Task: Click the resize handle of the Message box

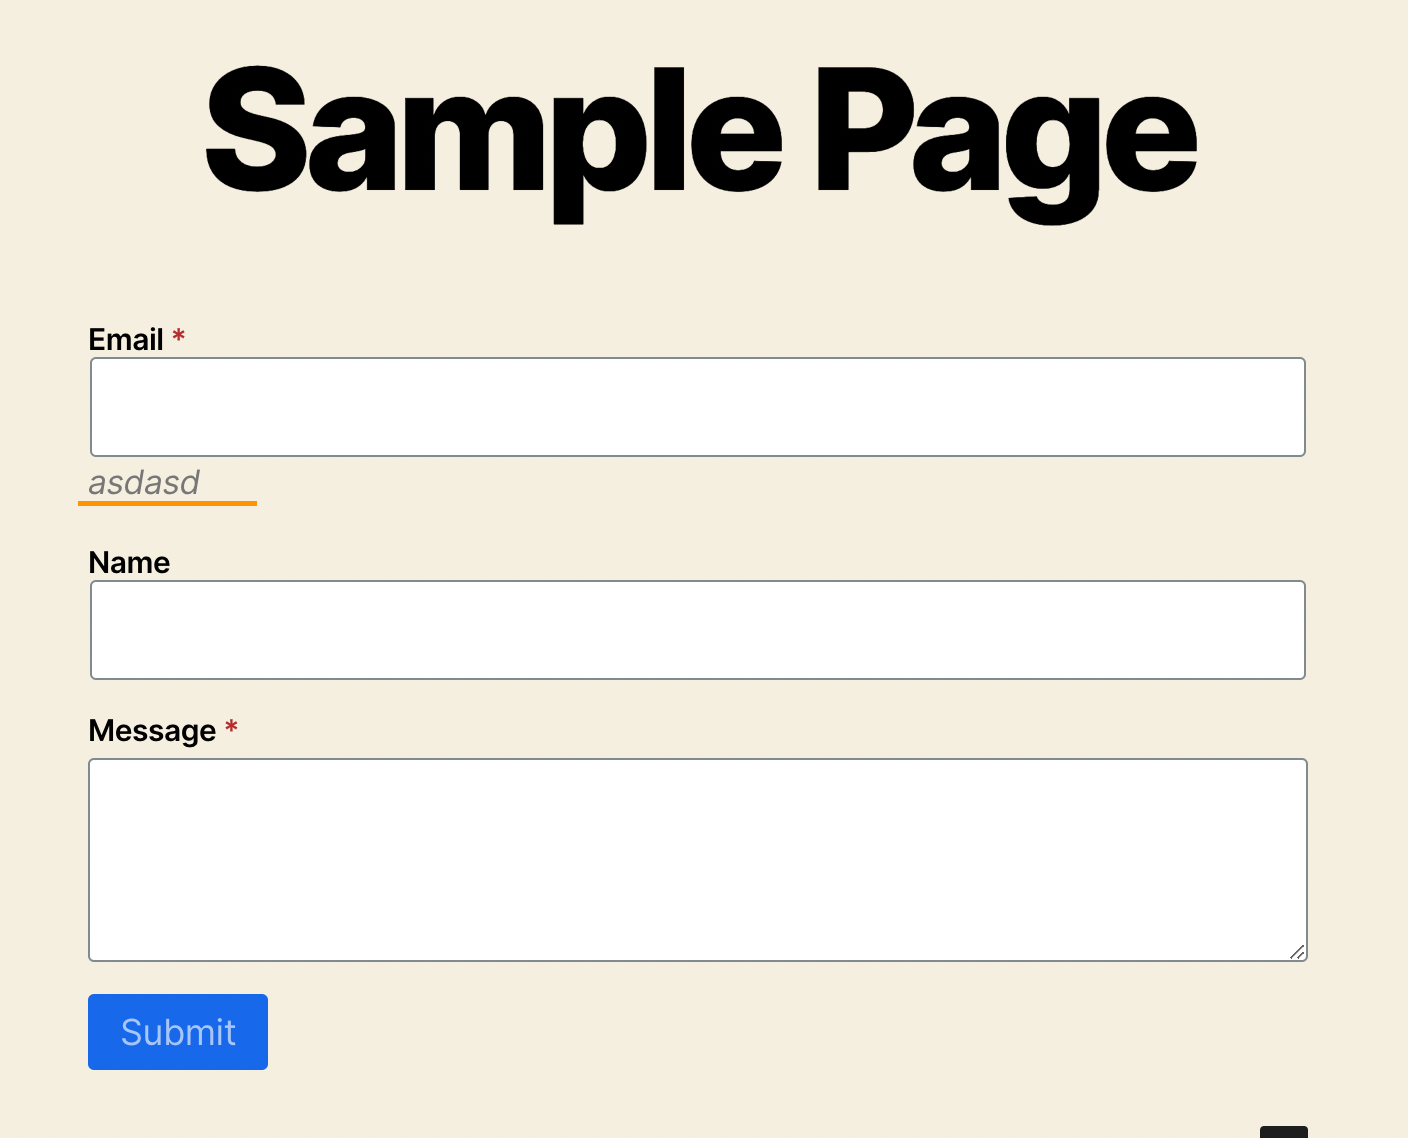Action: [1298, 951]
